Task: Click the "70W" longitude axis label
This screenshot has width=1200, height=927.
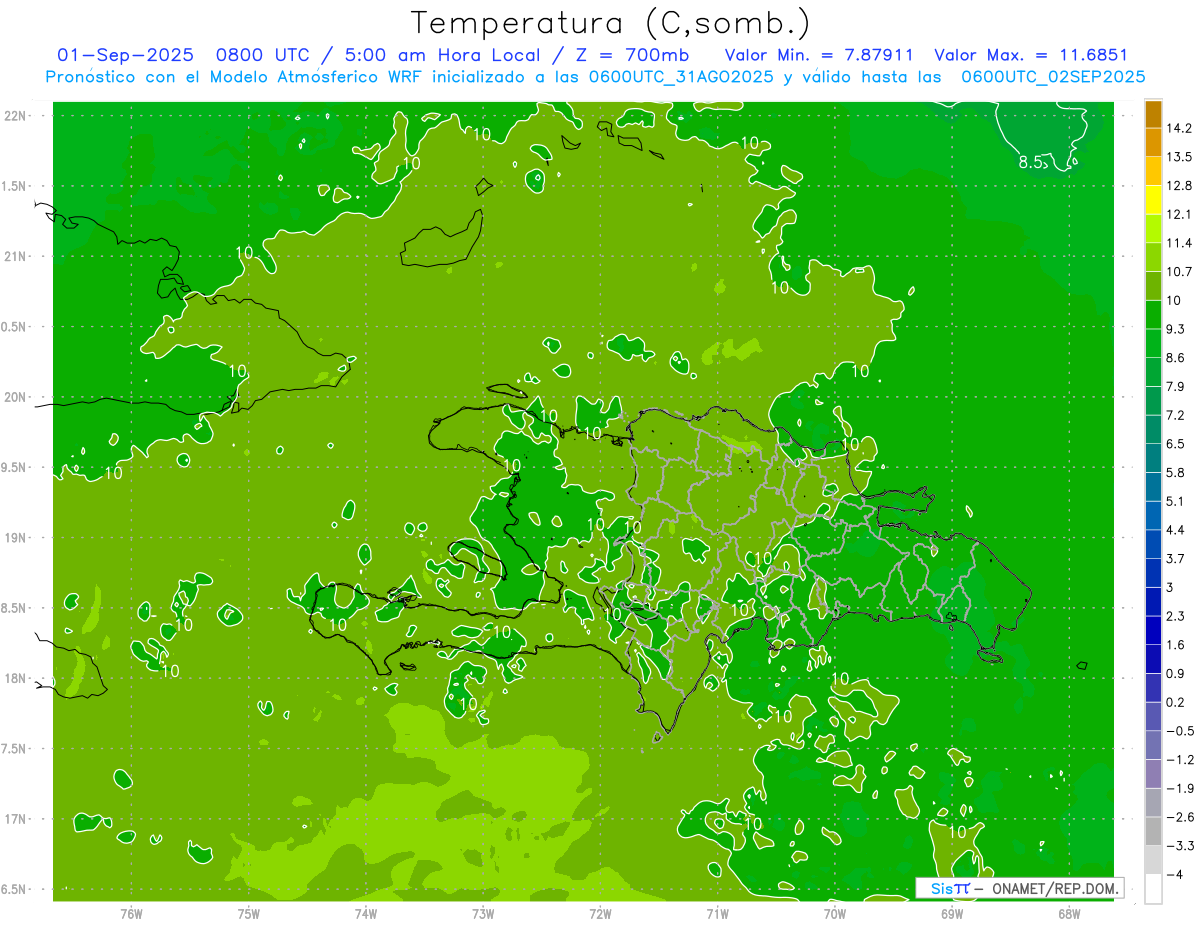Action: (x=834, y=912)
